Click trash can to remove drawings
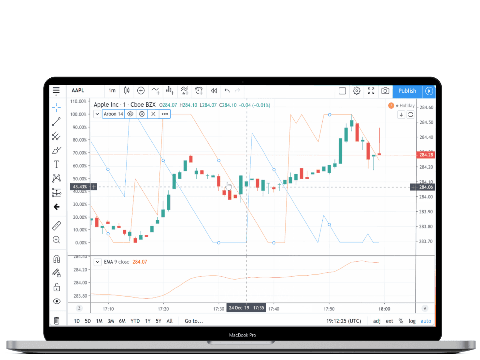 pos(56,321)
